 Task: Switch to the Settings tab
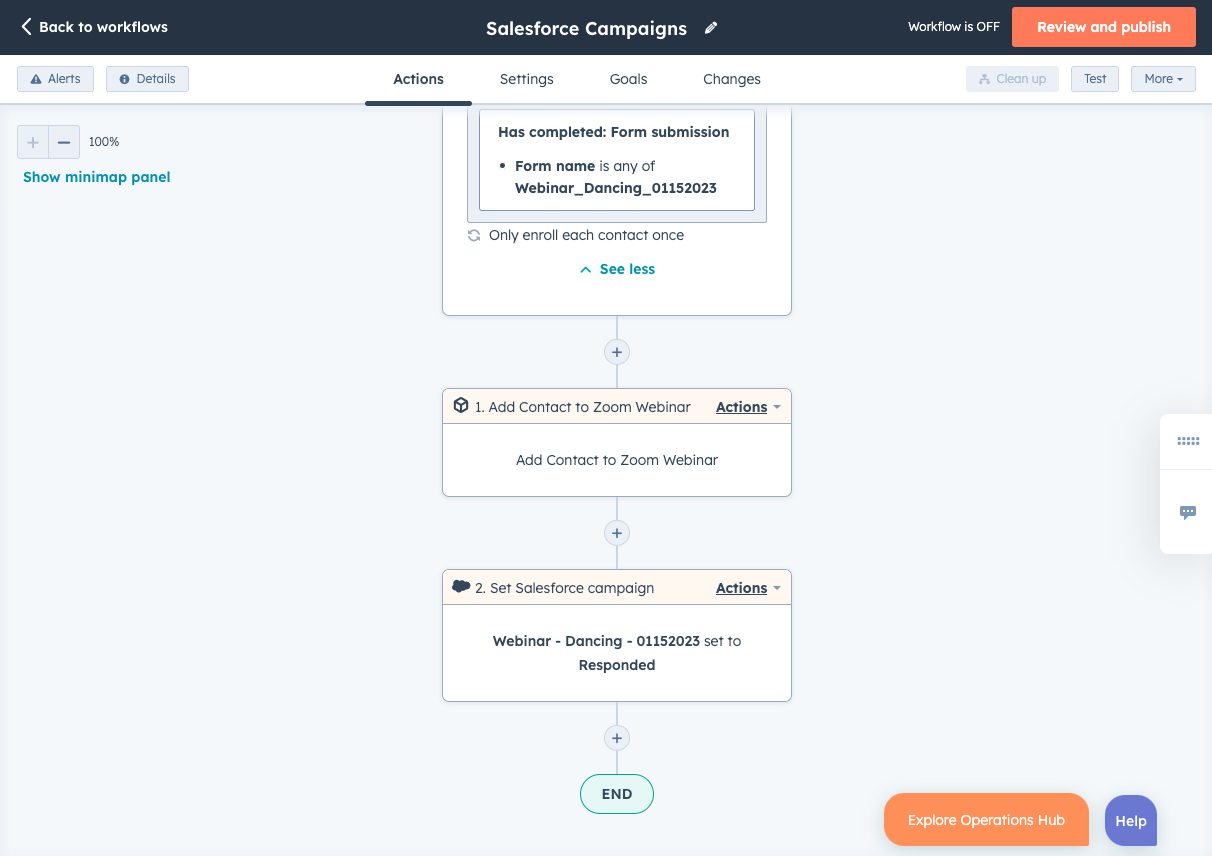tap(526, 78)
